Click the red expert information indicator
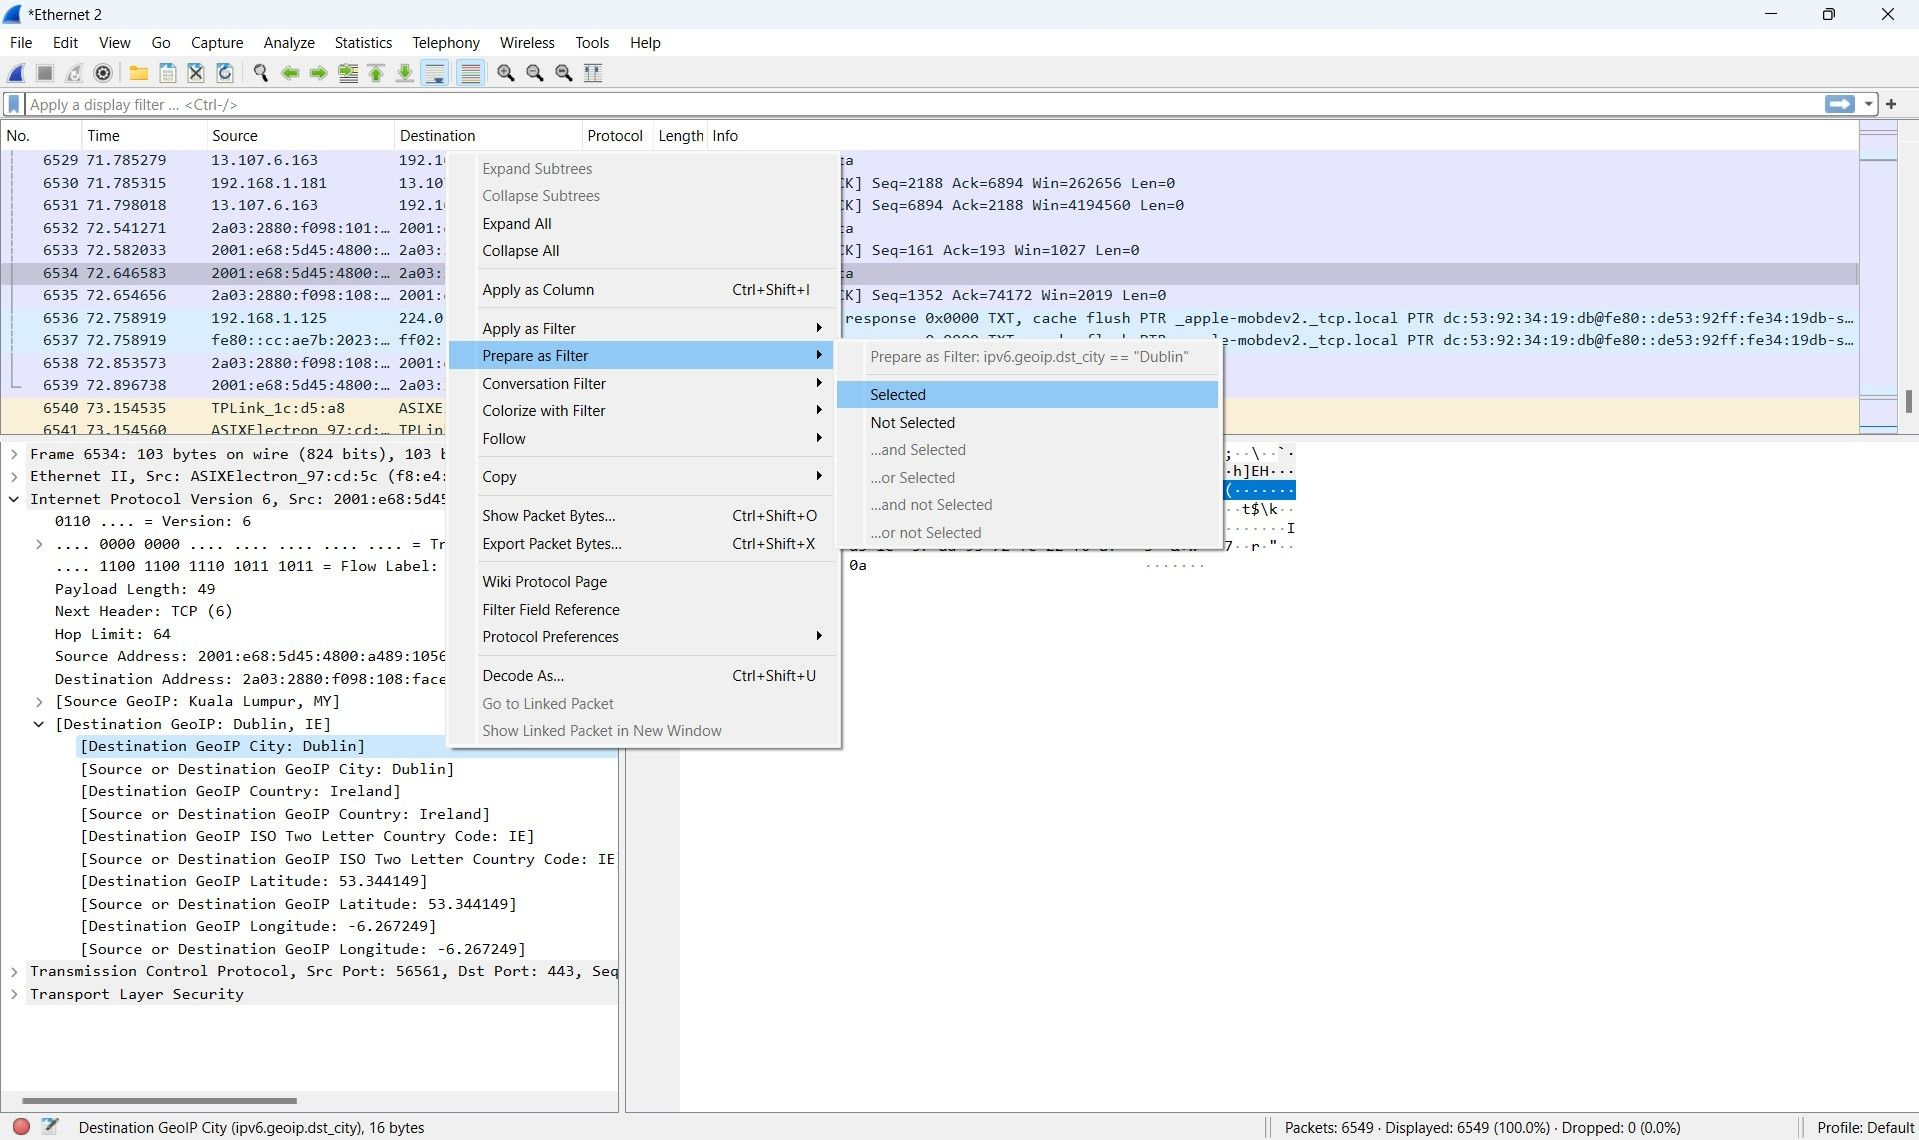This screenshot has width=1919, height=1140. (x=21, y=1126)
